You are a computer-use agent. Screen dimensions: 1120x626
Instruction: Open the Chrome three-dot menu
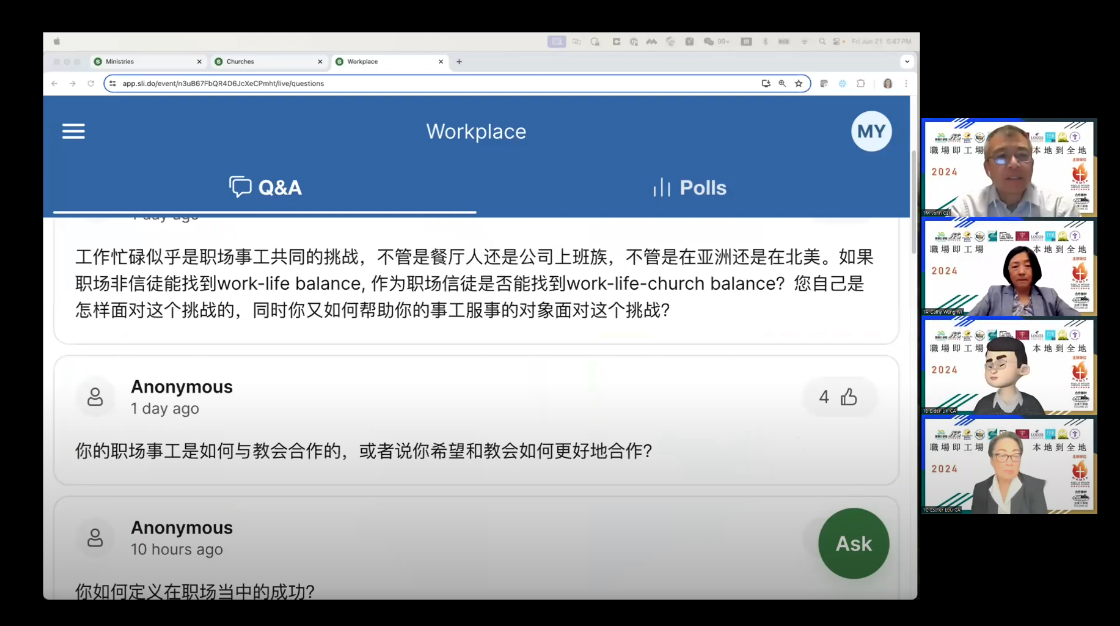(906, 84)
